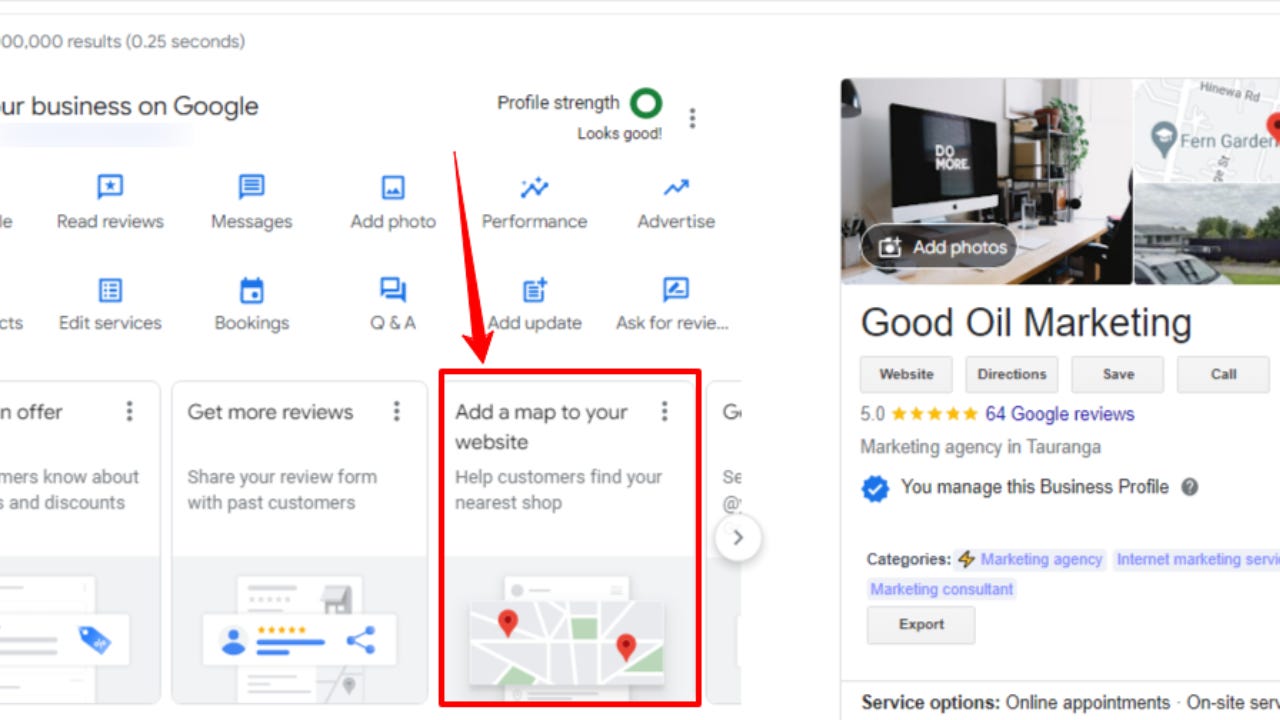Image resolution: width=1280 pixels, height=720 pixels.
Task: Open menu beside Profile strength
Action: (692, 119)
